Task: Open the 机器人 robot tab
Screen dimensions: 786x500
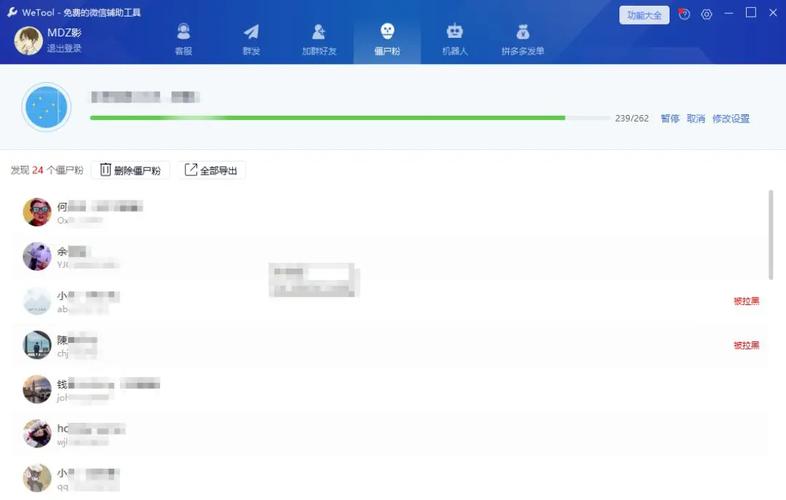Action: pos(455,39)
